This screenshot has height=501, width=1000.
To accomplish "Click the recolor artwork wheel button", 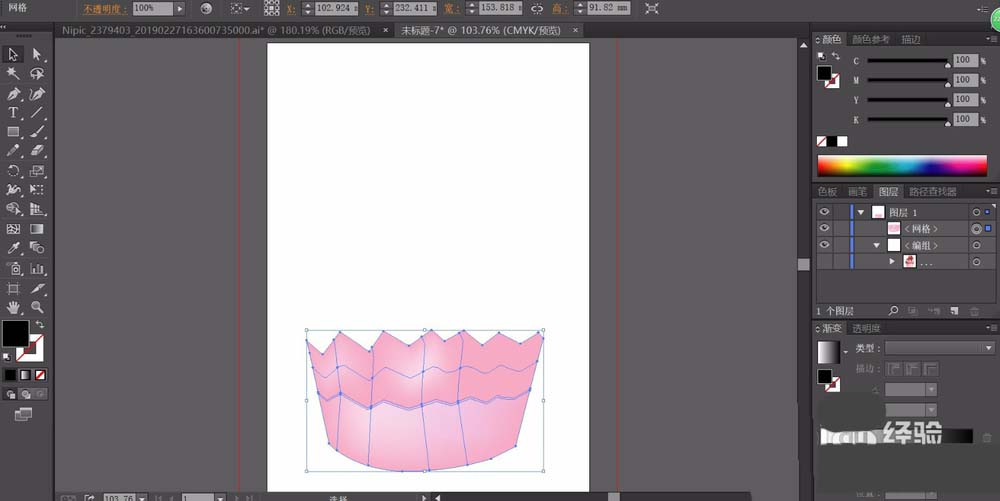I will click(206, 8).
